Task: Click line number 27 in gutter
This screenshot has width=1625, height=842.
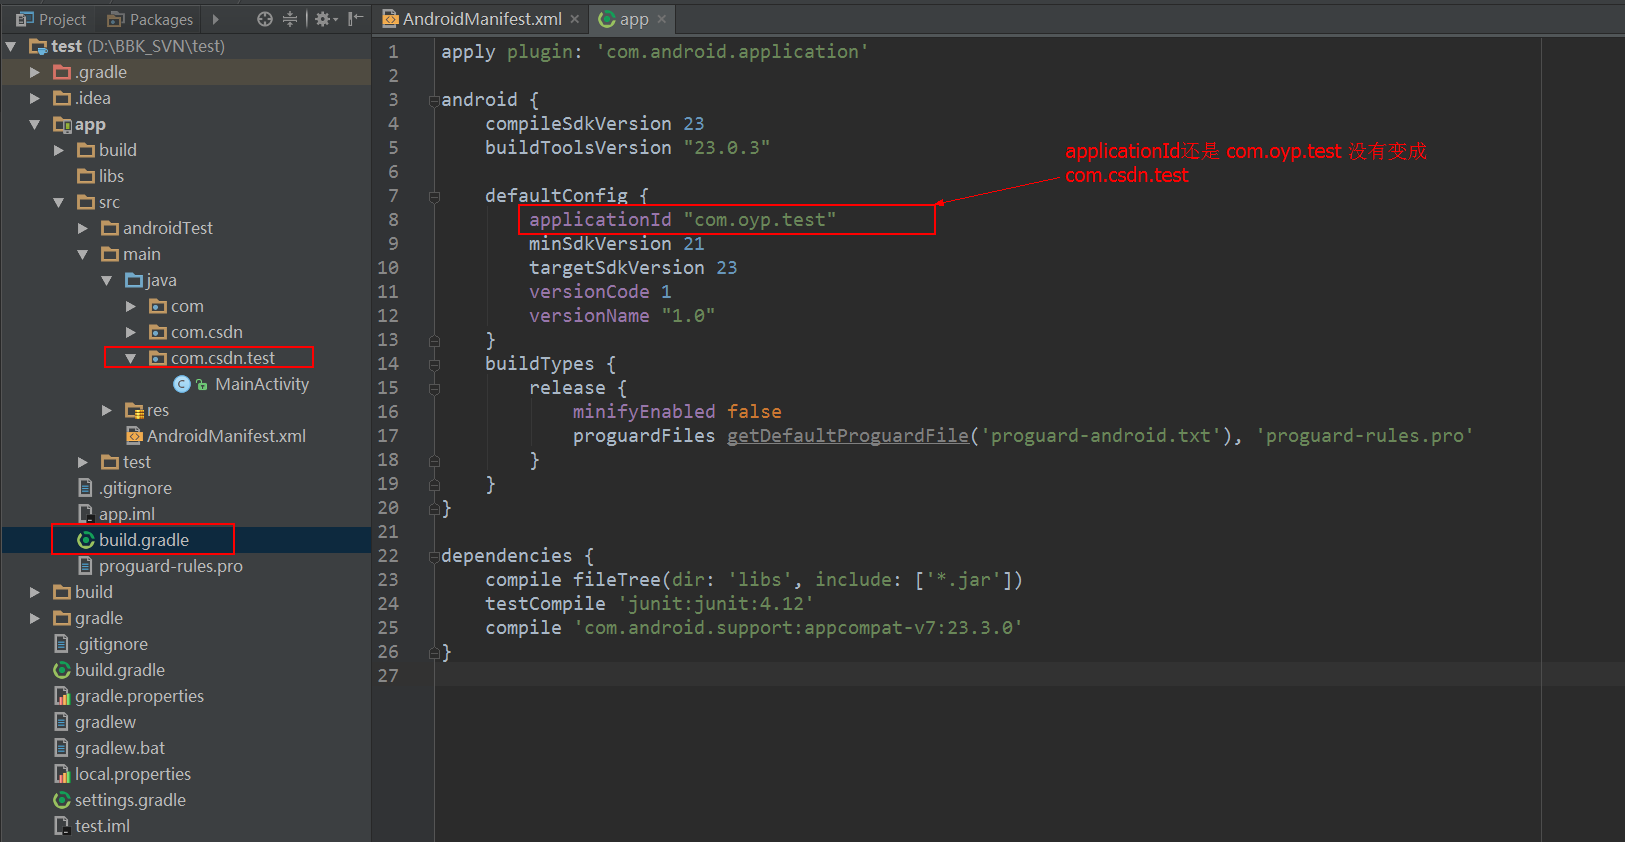Action: 388,676
